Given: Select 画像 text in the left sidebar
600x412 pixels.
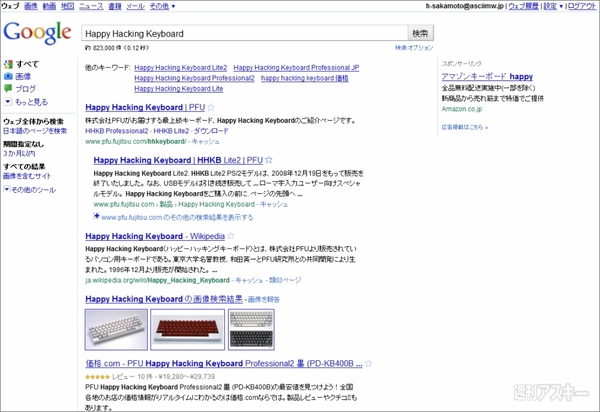Looking at the screenshot, I should pyautogui.click(x=23, y=77).
